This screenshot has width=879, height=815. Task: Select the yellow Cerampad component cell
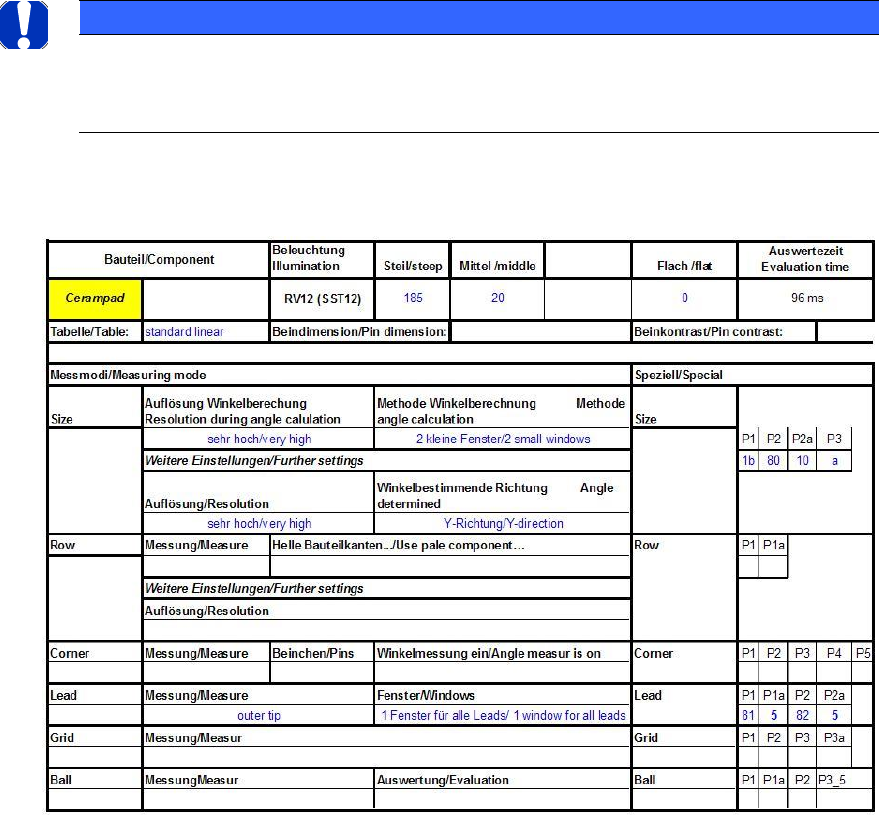[95, 298]
